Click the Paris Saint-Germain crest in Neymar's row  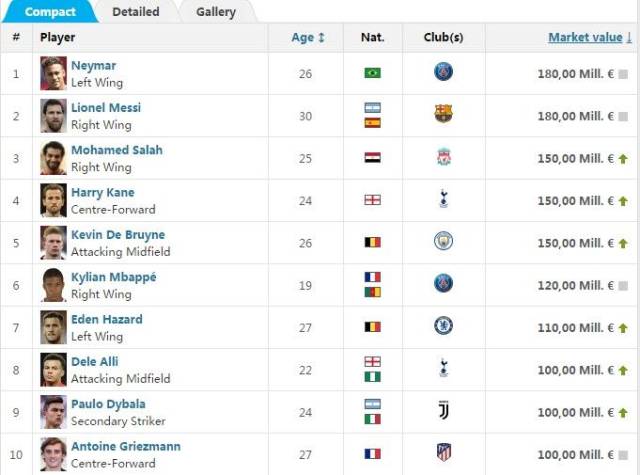(443, 72)
